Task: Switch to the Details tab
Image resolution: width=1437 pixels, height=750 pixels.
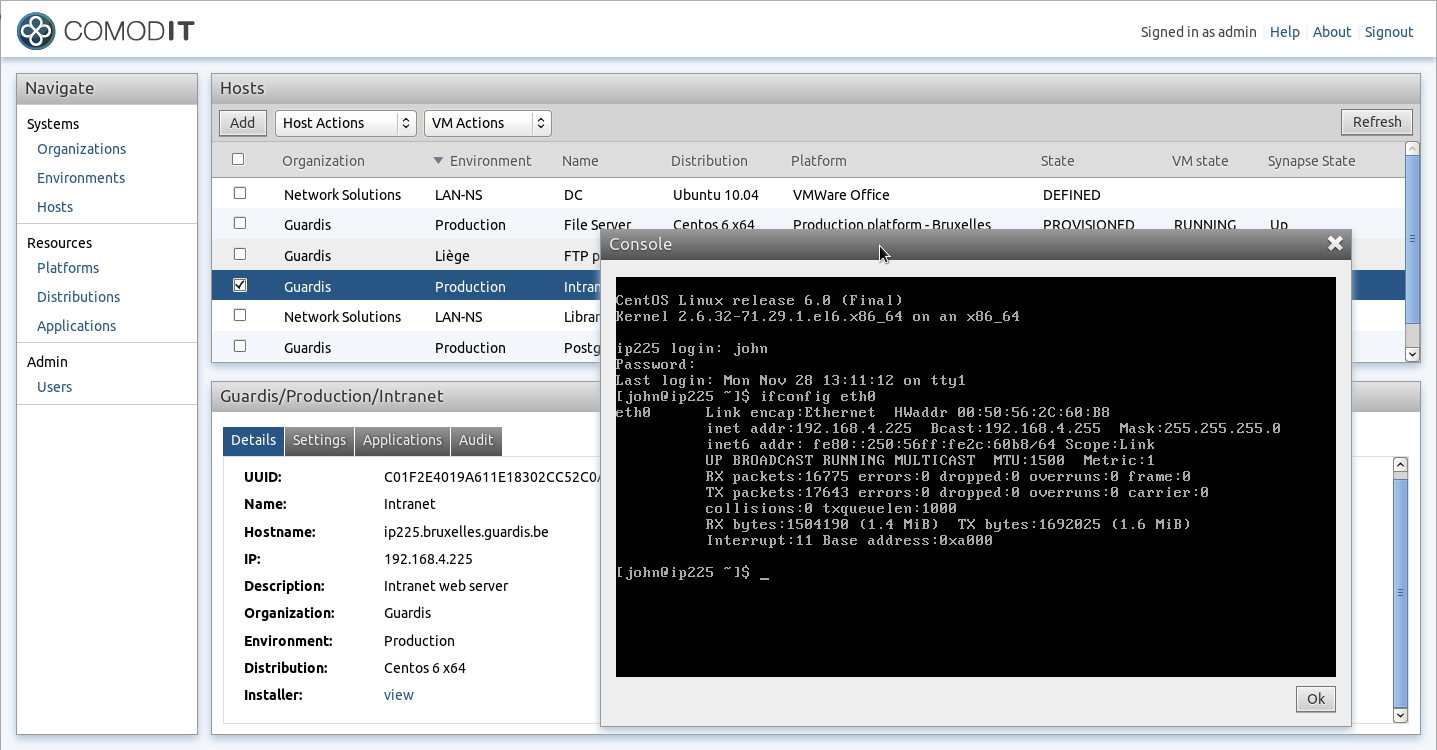Action: click(253, 441)
